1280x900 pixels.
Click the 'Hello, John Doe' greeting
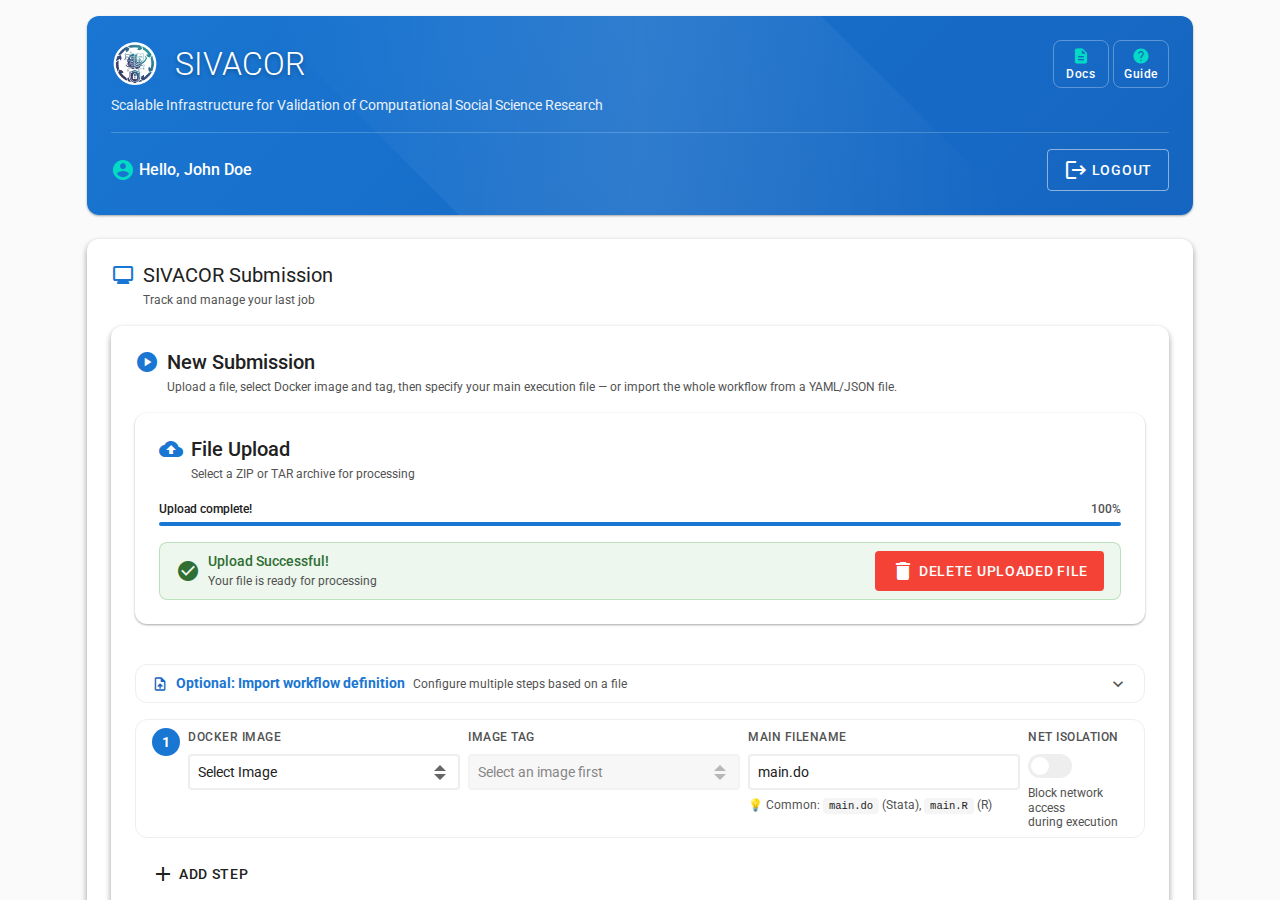coord(196,170)
